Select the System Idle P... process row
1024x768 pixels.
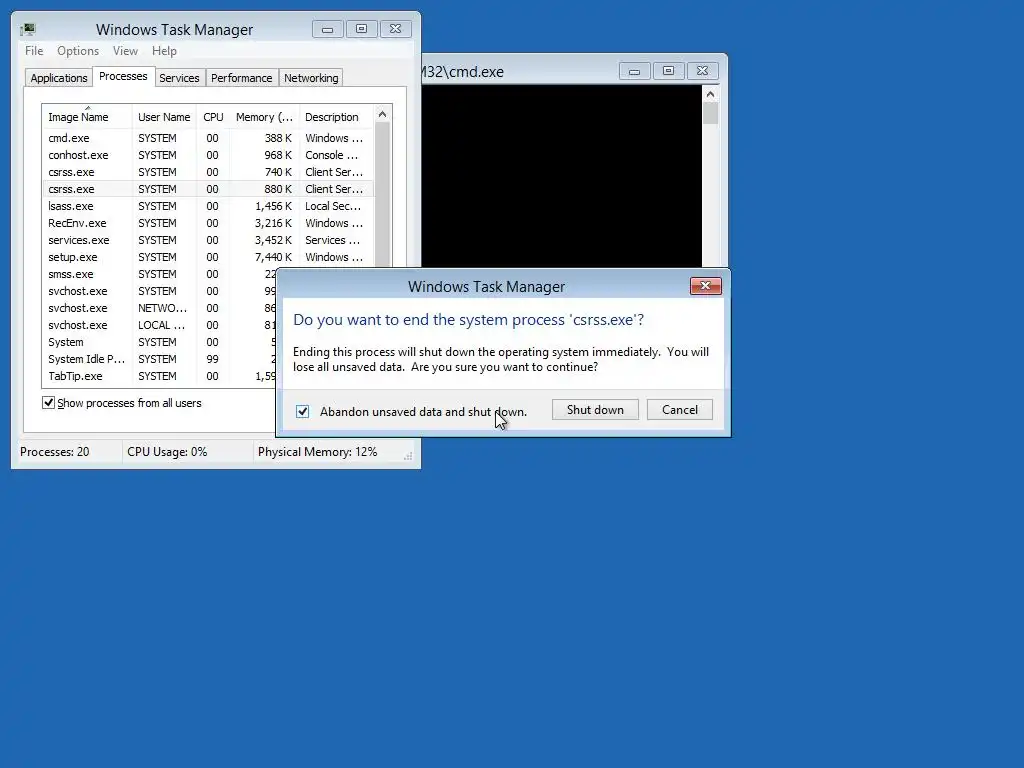point(159,359)
